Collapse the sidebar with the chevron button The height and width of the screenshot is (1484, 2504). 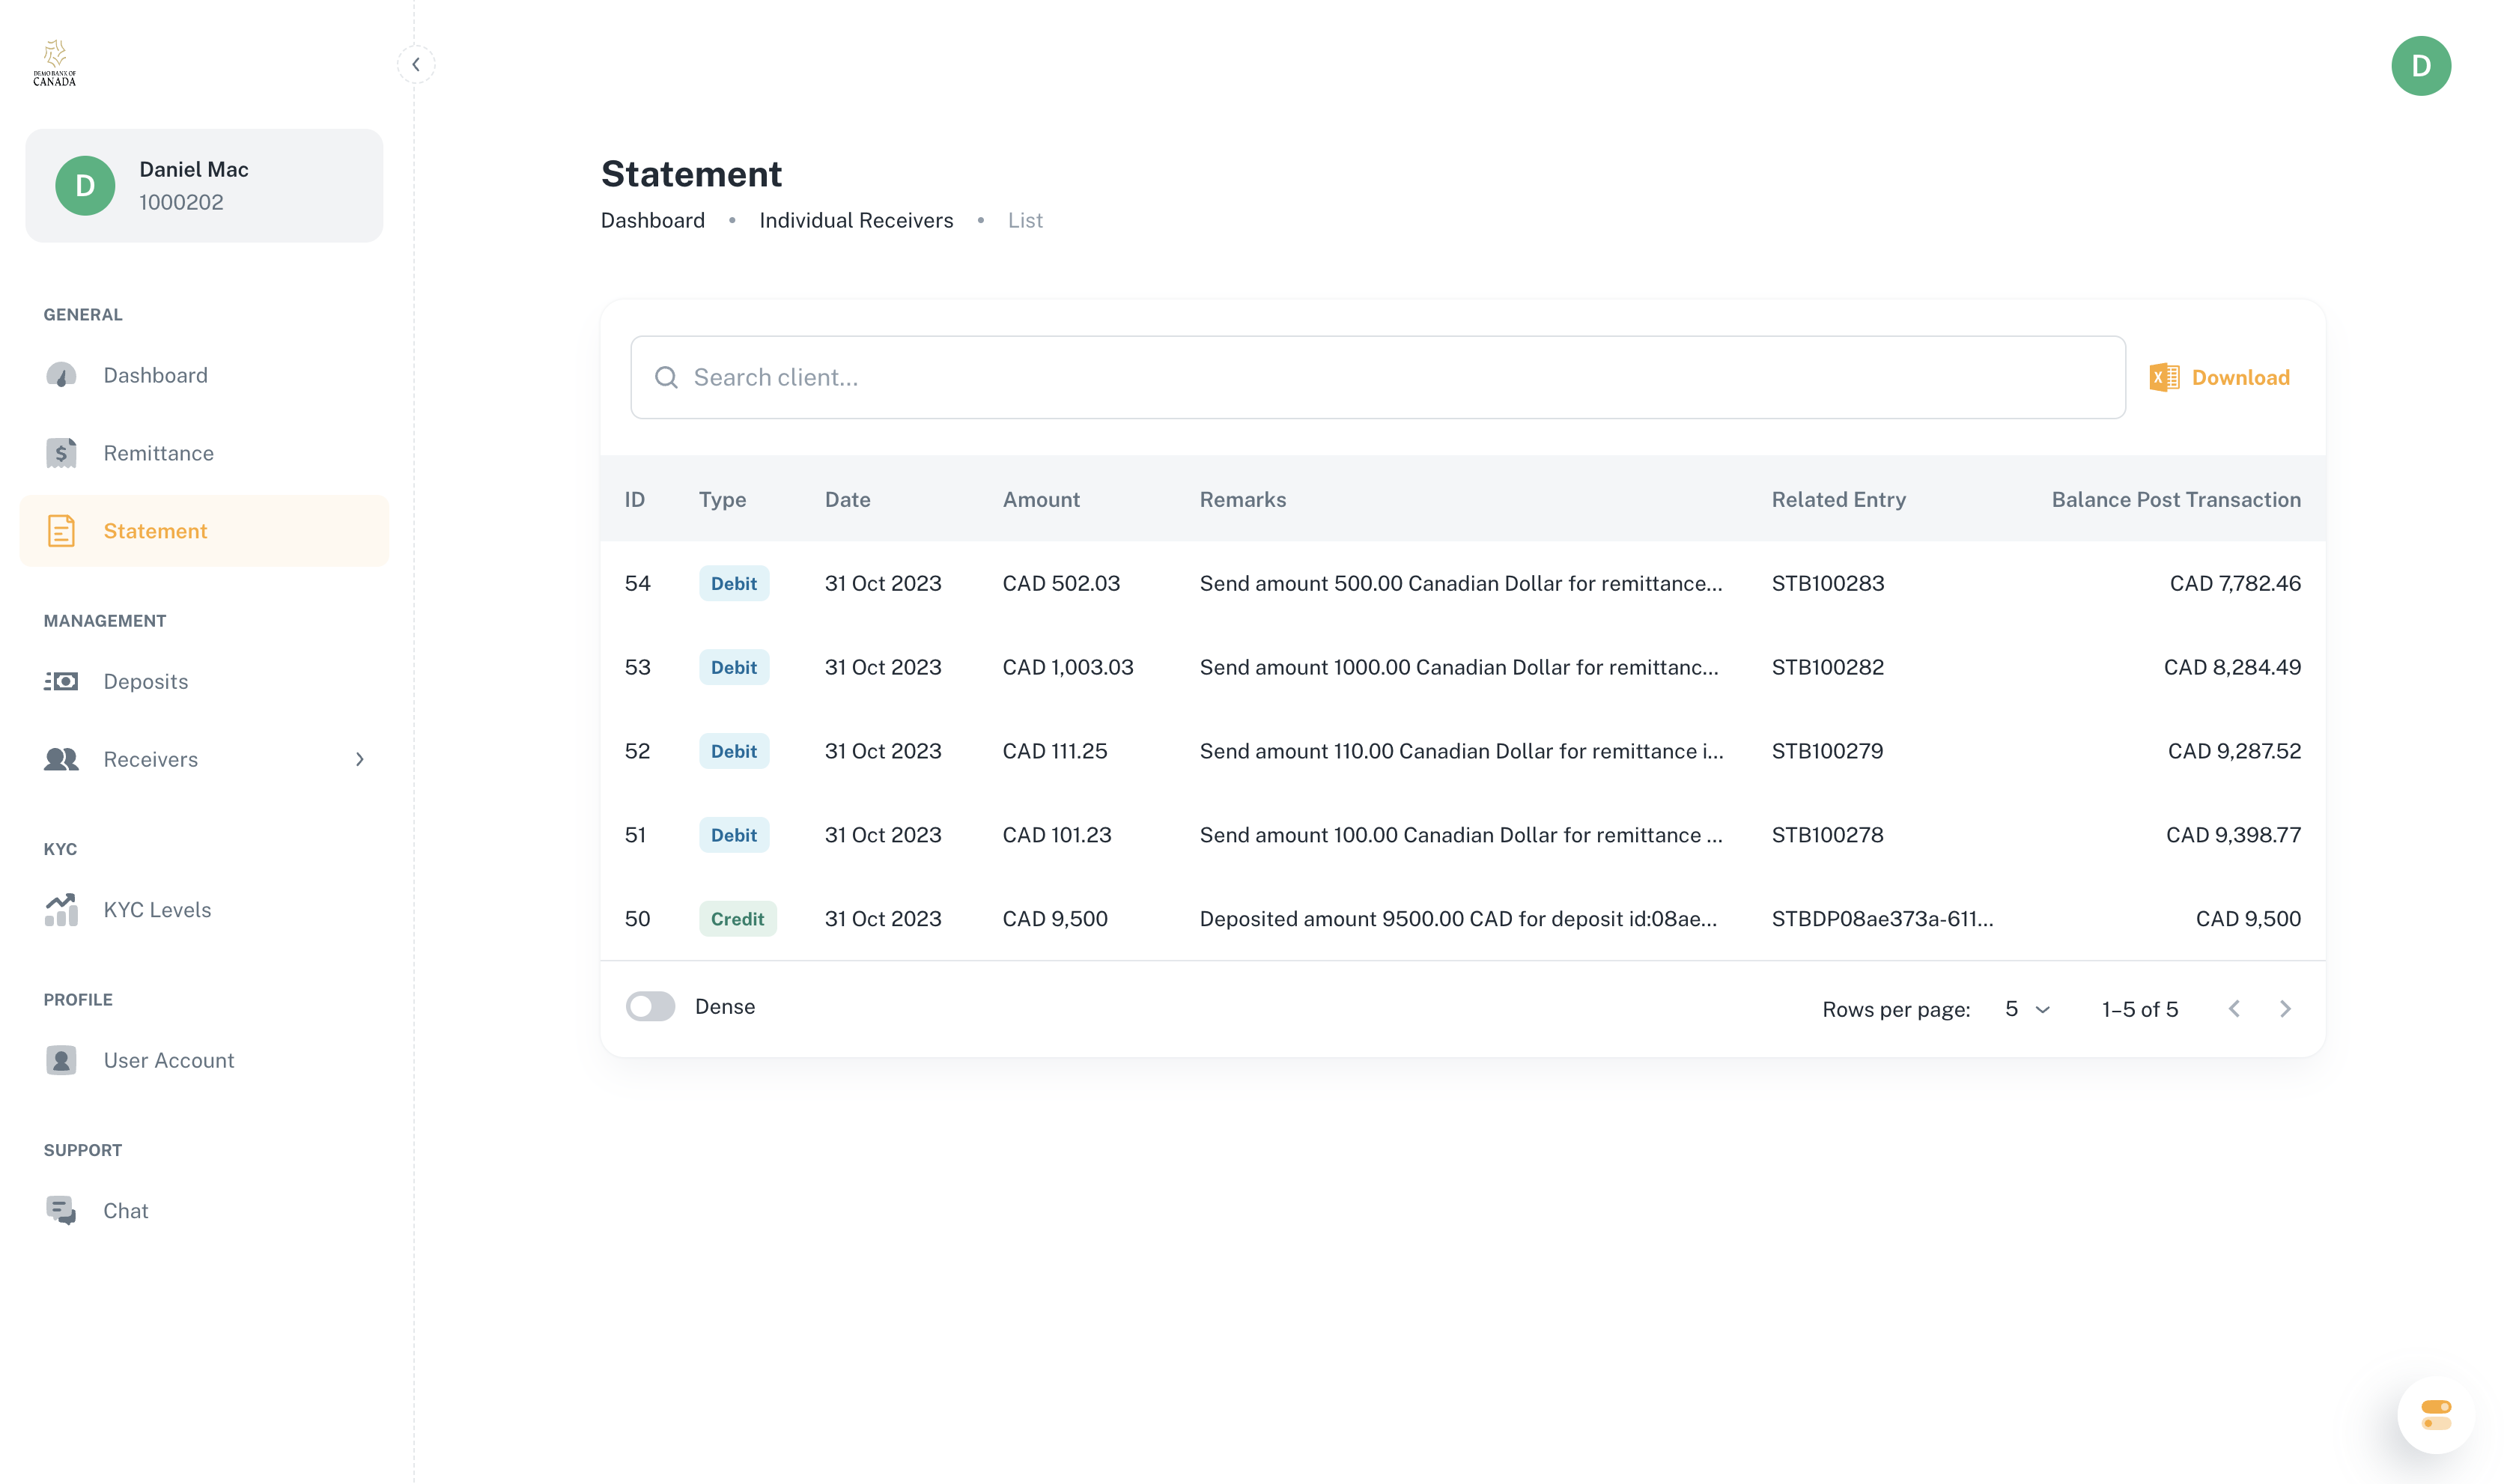click(x=416, y=64)
